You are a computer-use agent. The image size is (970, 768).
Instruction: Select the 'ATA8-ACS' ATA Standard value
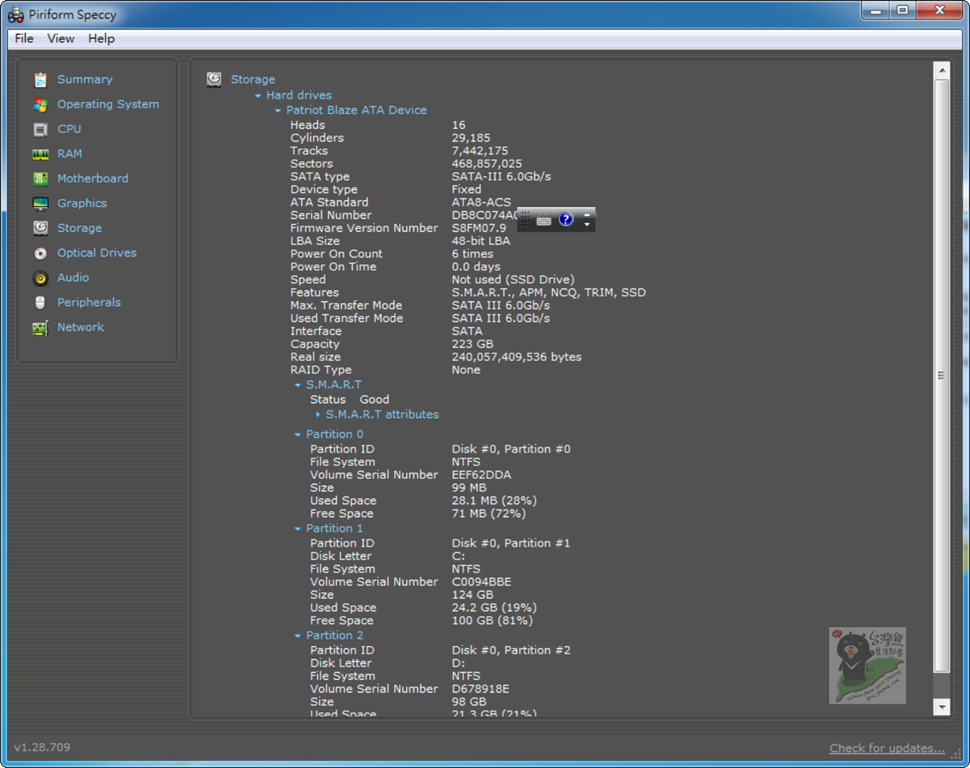pos(481,202)
